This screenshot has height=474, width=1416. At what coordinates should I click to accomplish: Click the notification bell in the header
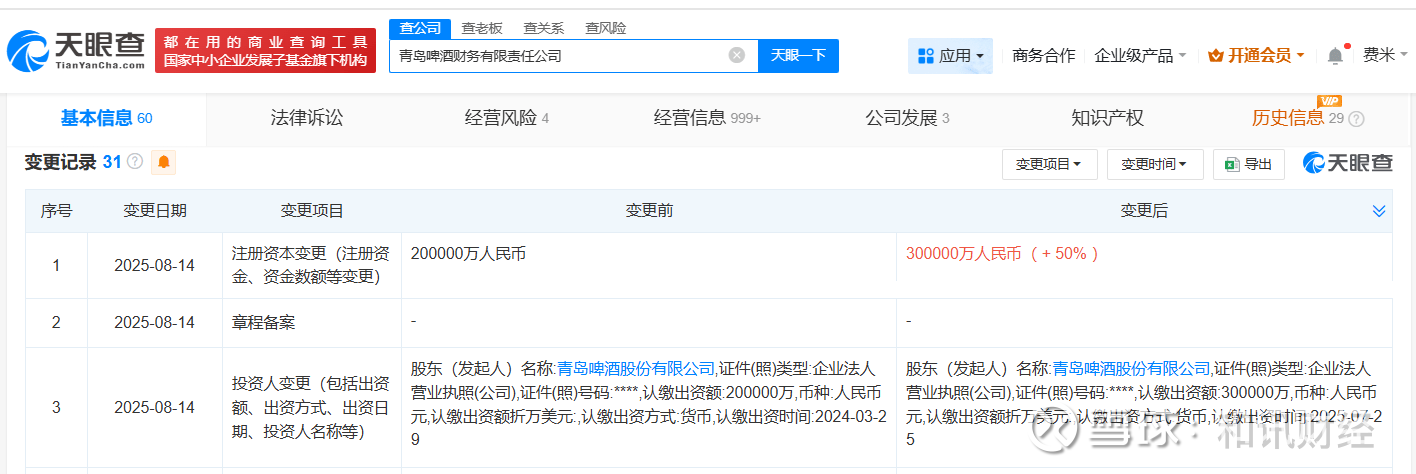point(1335,56)
